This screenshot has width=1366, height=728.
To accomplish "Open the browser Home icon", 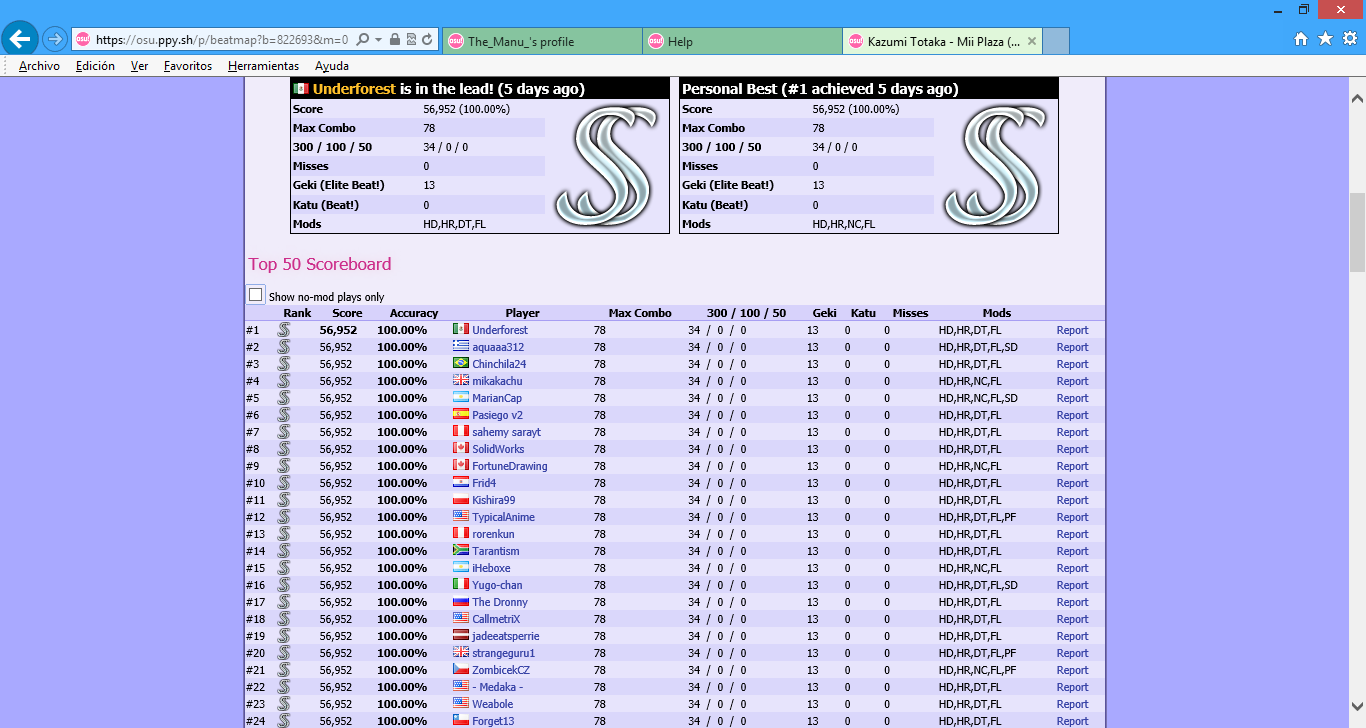I will click(x=1301, y=39).
